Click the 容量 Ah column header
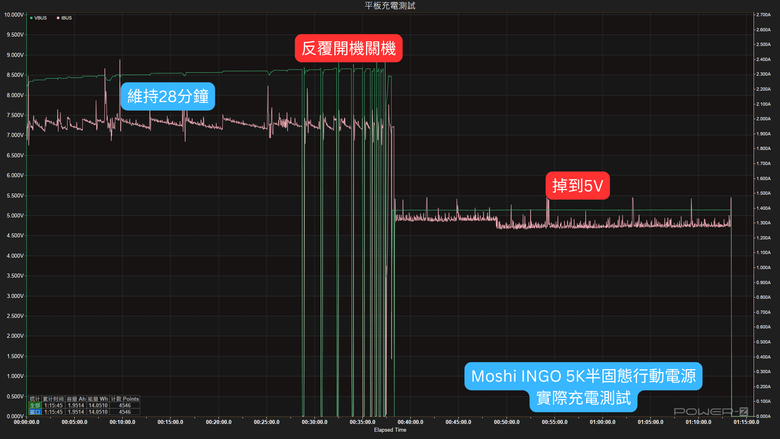This screenshot has width=780, height=439. pyautogui.click(x=76, y=399)
